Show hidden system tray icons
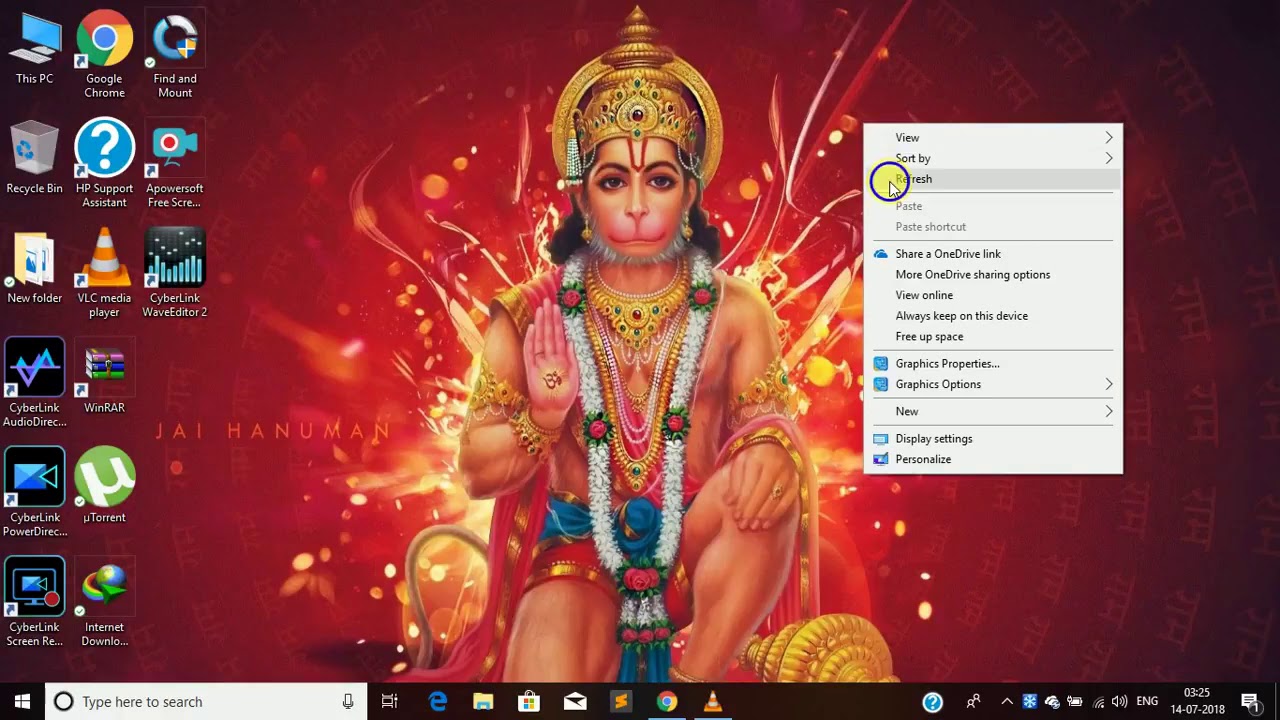Screen dimensions: 1280x720 (1007, 702)
